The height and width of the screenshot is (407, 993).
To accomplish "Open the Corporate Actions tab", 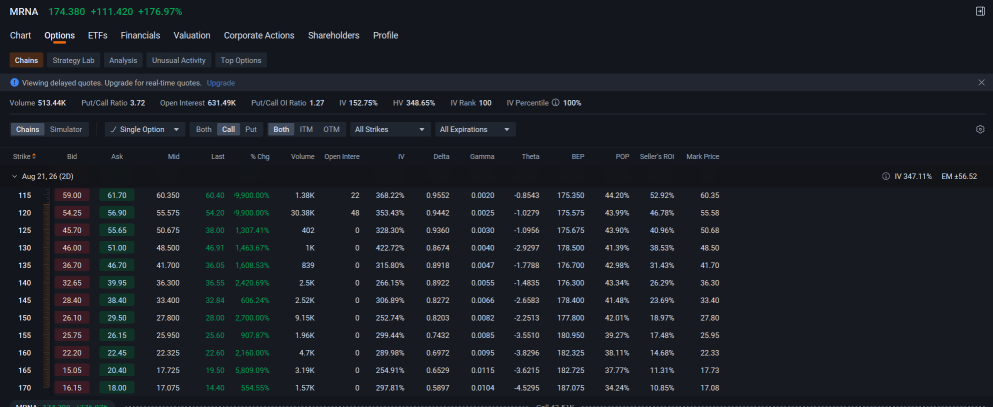I will [x=259, y=35].
